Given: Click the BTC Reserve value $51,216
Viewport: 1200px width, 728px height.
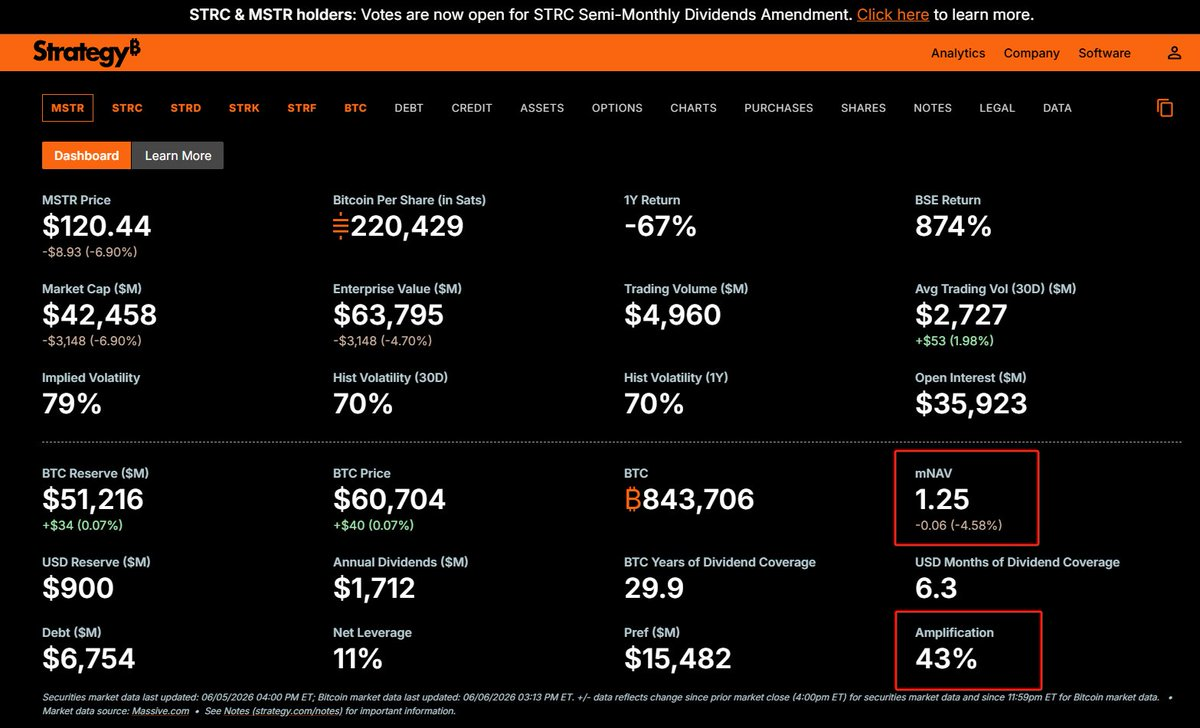Looking at the screenshot, I should (93, 499).
